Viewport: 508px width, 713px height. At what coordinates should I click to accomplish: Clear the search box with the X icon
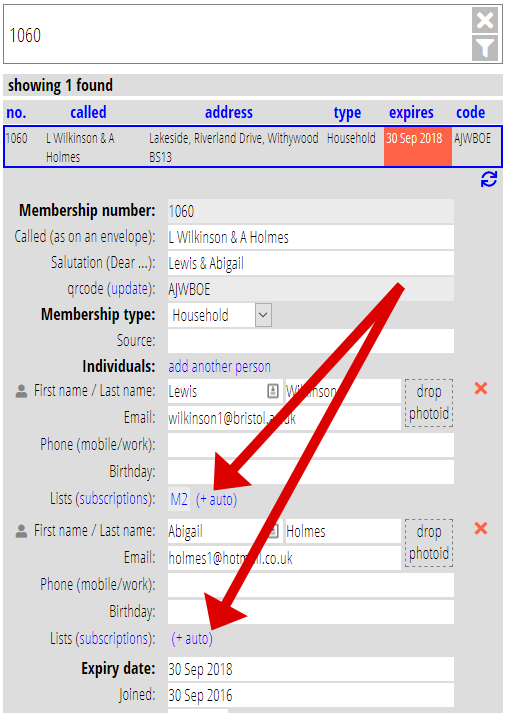tap(485, 20)
